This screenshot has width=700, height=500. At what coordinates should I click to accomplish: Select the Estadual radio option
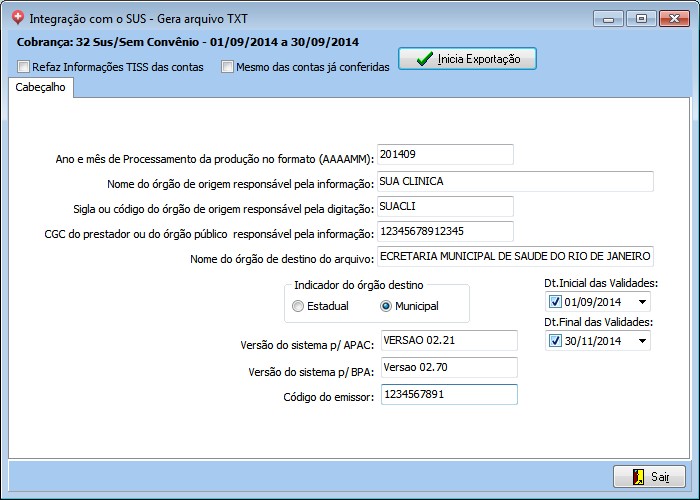(x=297, y=306)
